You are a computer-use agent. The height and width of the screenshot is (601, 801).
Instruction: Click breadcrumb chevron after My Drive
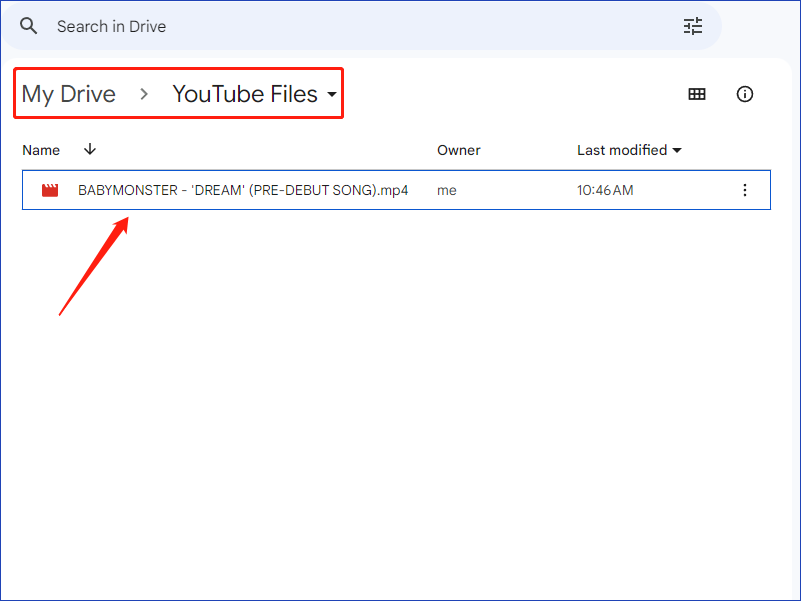(x=144, y=94)
